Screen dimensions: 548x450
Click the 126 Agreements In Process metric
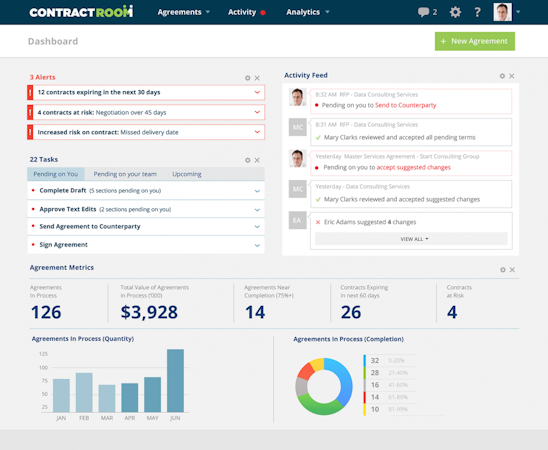pos(46,312)
